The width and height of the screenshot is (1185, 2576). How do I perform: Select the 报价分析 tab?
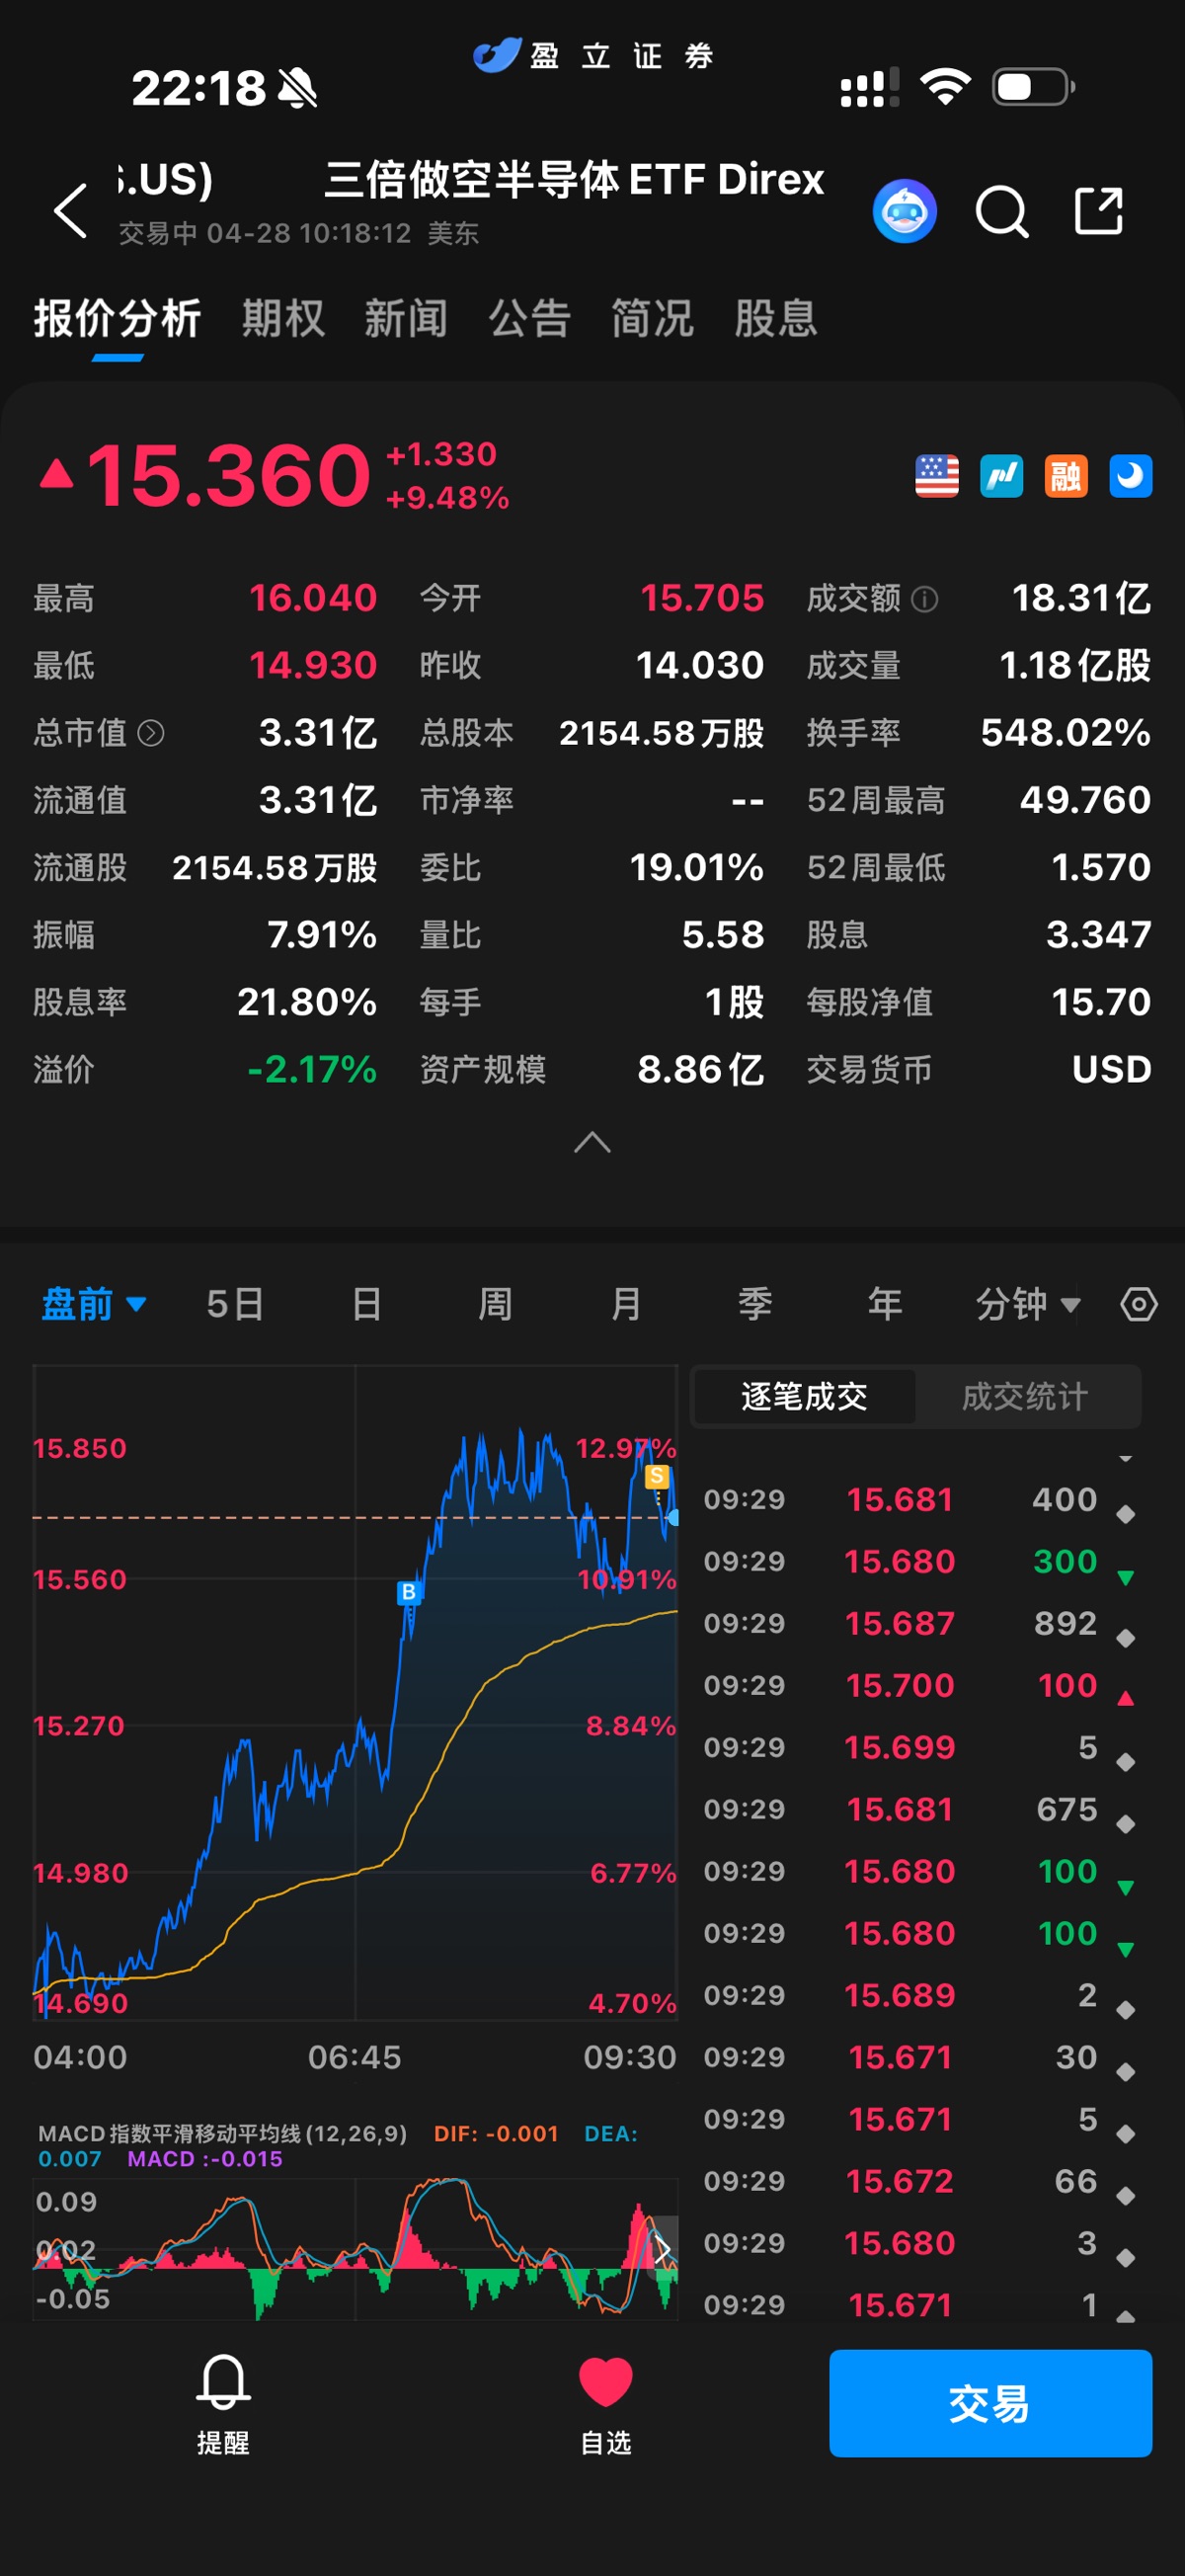pyautogui.click(x=117, y=319)
